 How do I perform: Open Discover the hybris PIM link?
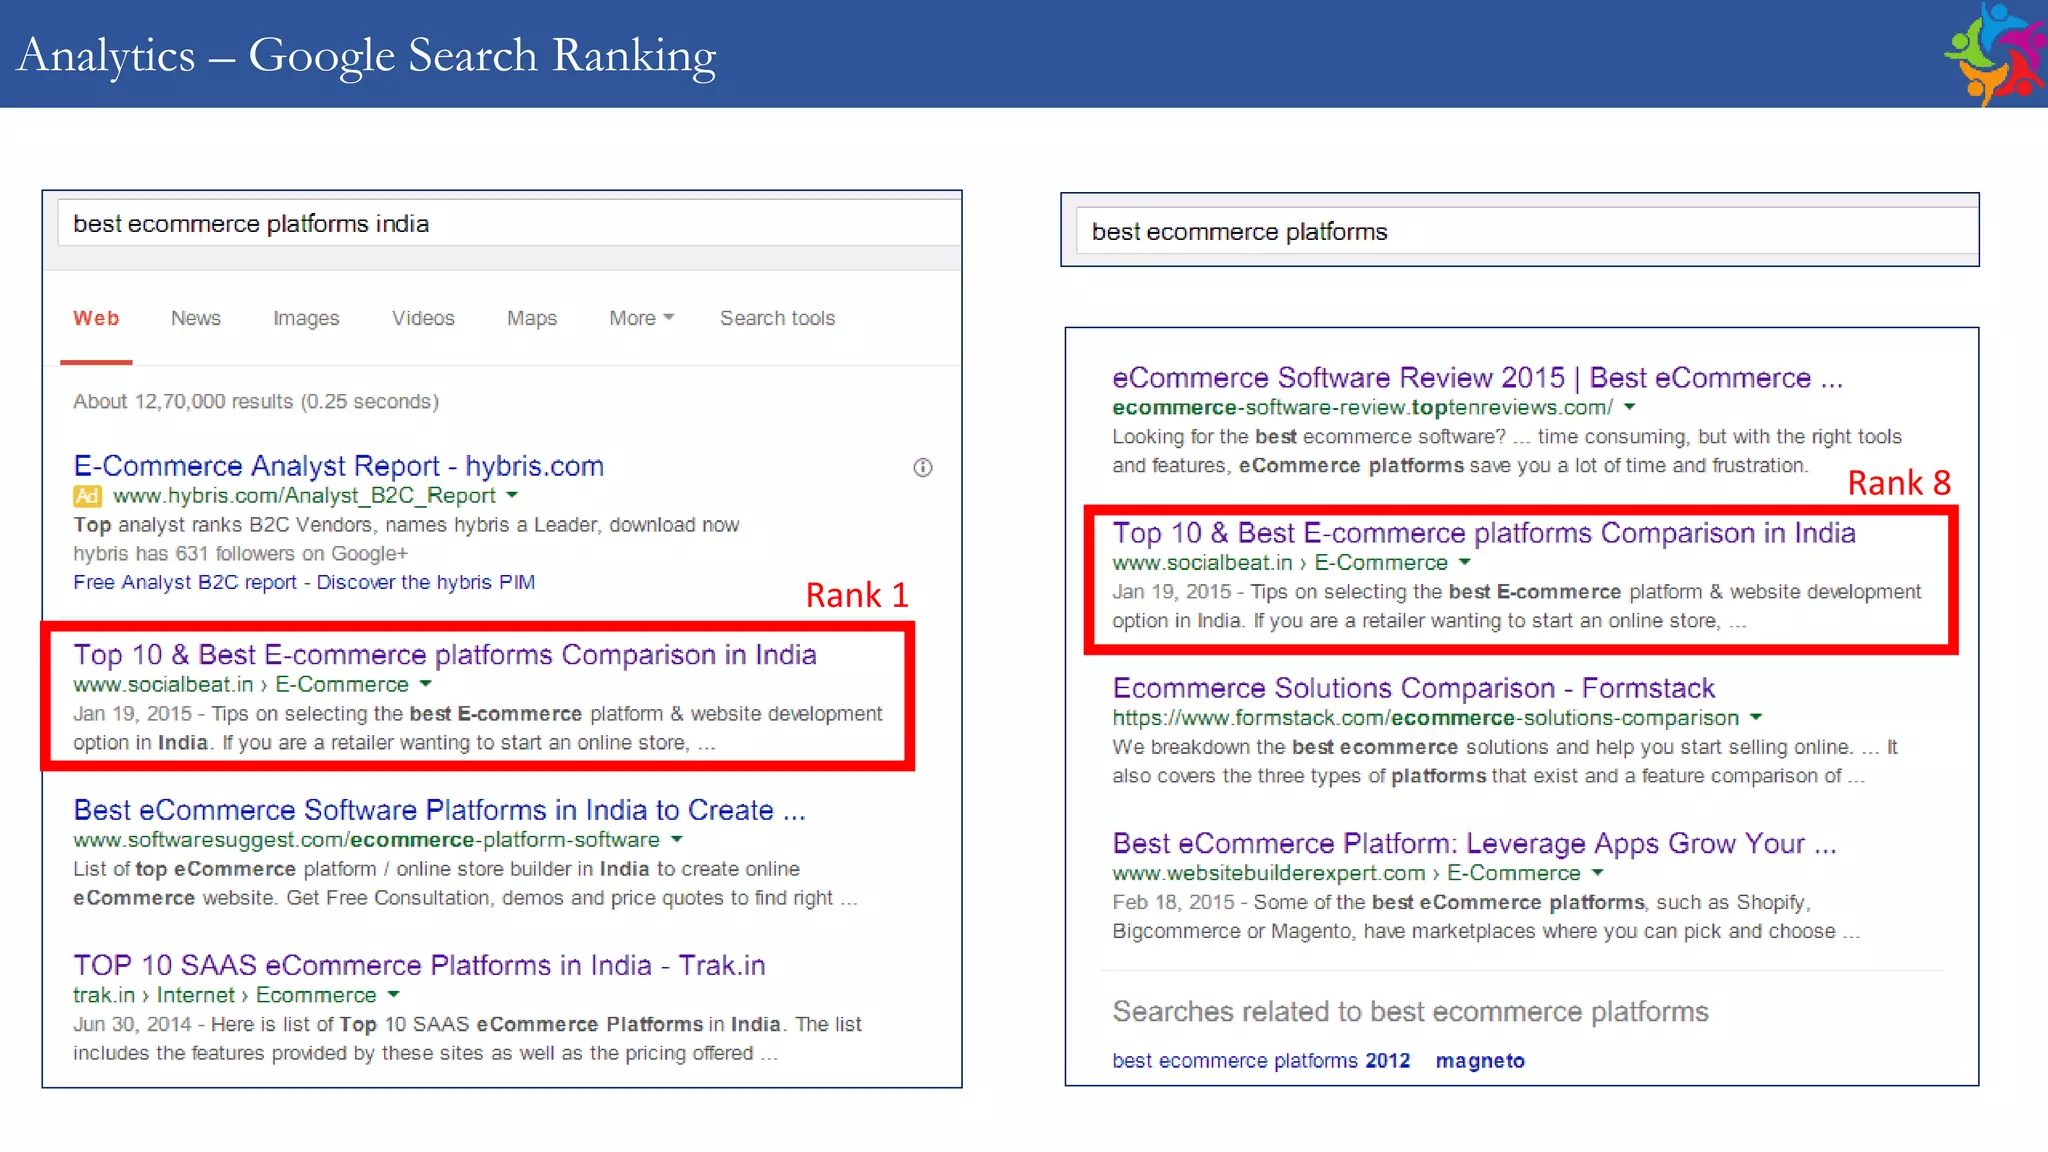(x=426, y=582)
